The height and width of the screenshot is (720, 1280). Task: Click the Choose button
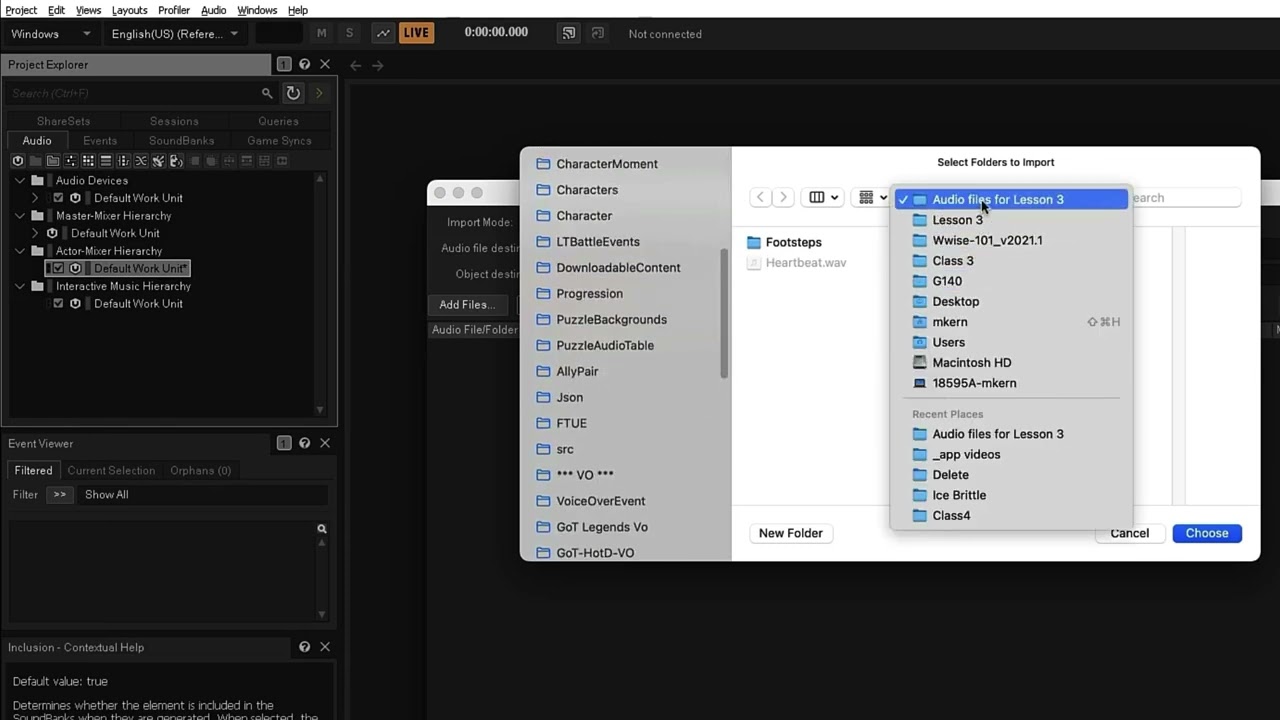click(1207, 533)
